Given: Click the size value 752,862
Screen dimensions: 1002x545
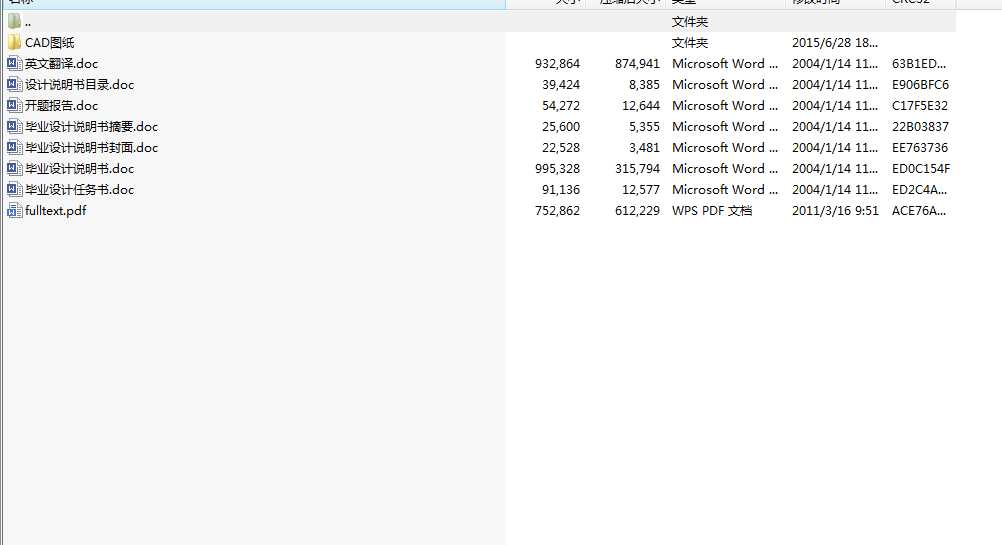Looking at the screenshot, I should 557,211.
